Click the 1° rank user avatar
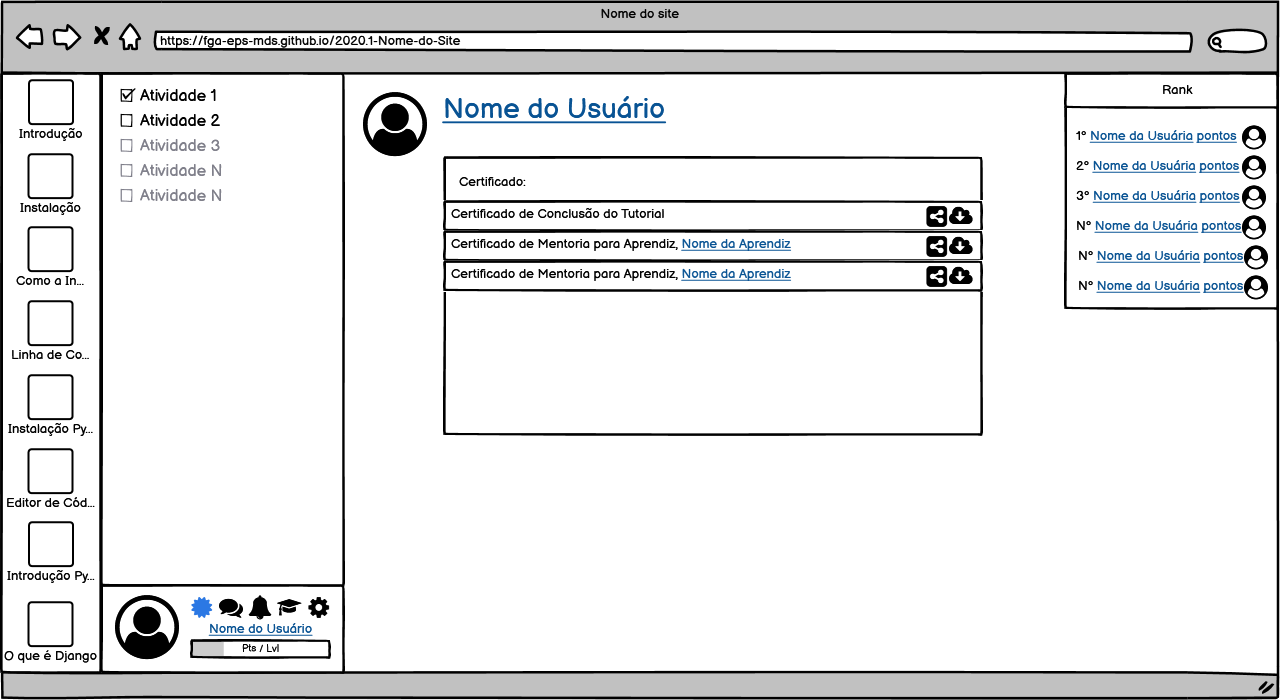 pyautogui.click(x=1254, y=137)
